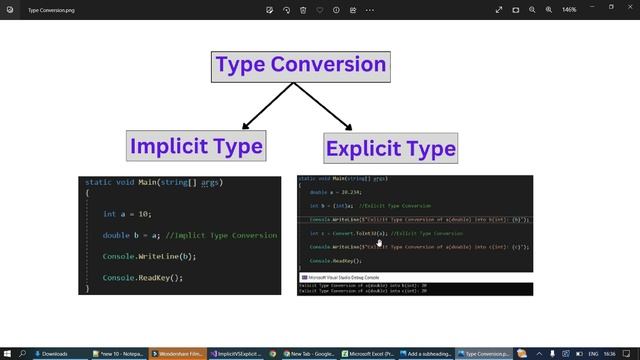Click the Type Conversion.png taskbar button
The width and height of the screenshot is (640, 360).
484,354
